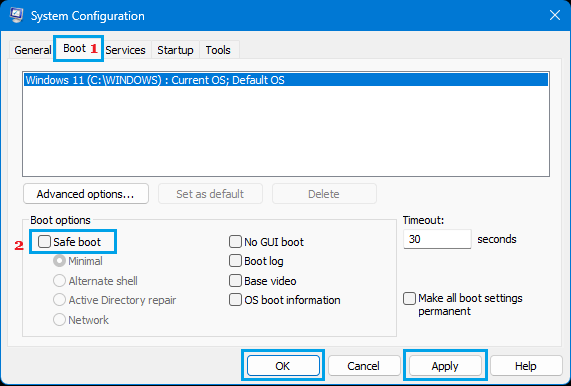Choose the Network radio option
571x386 pixels.
click(59, 320)
